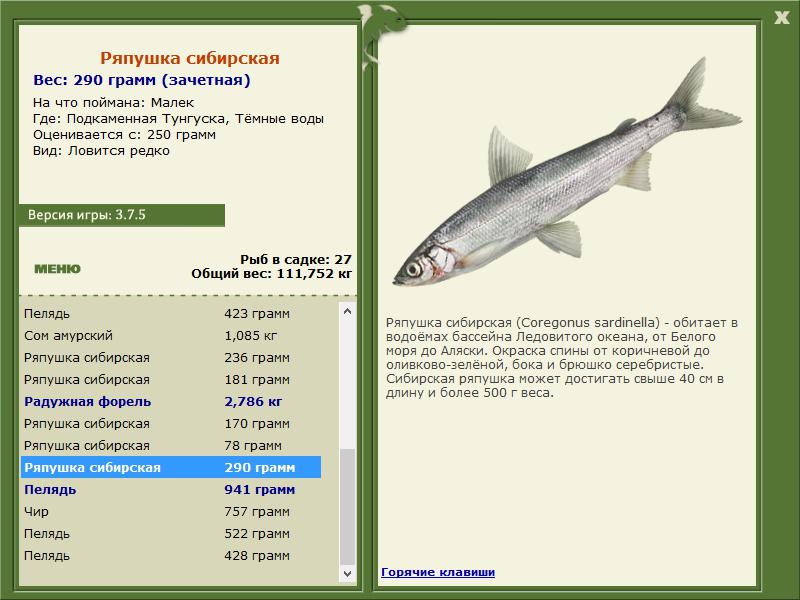Select Пелядь 423 грамм row
800x600 pixels.
[x=171, y=314]
